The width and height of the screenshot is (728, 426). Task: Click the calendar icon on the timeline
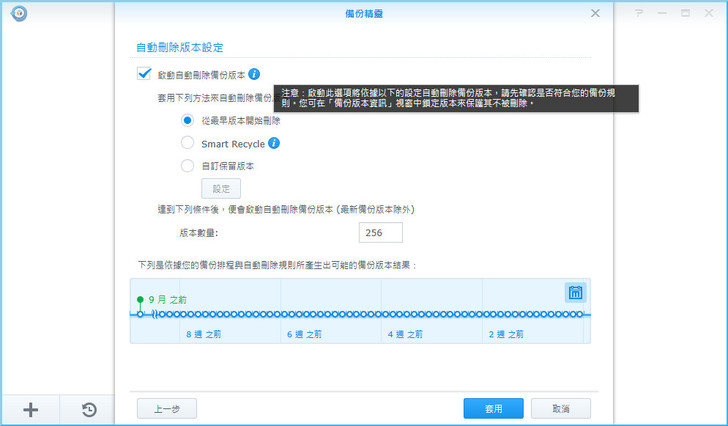point(575,293)
